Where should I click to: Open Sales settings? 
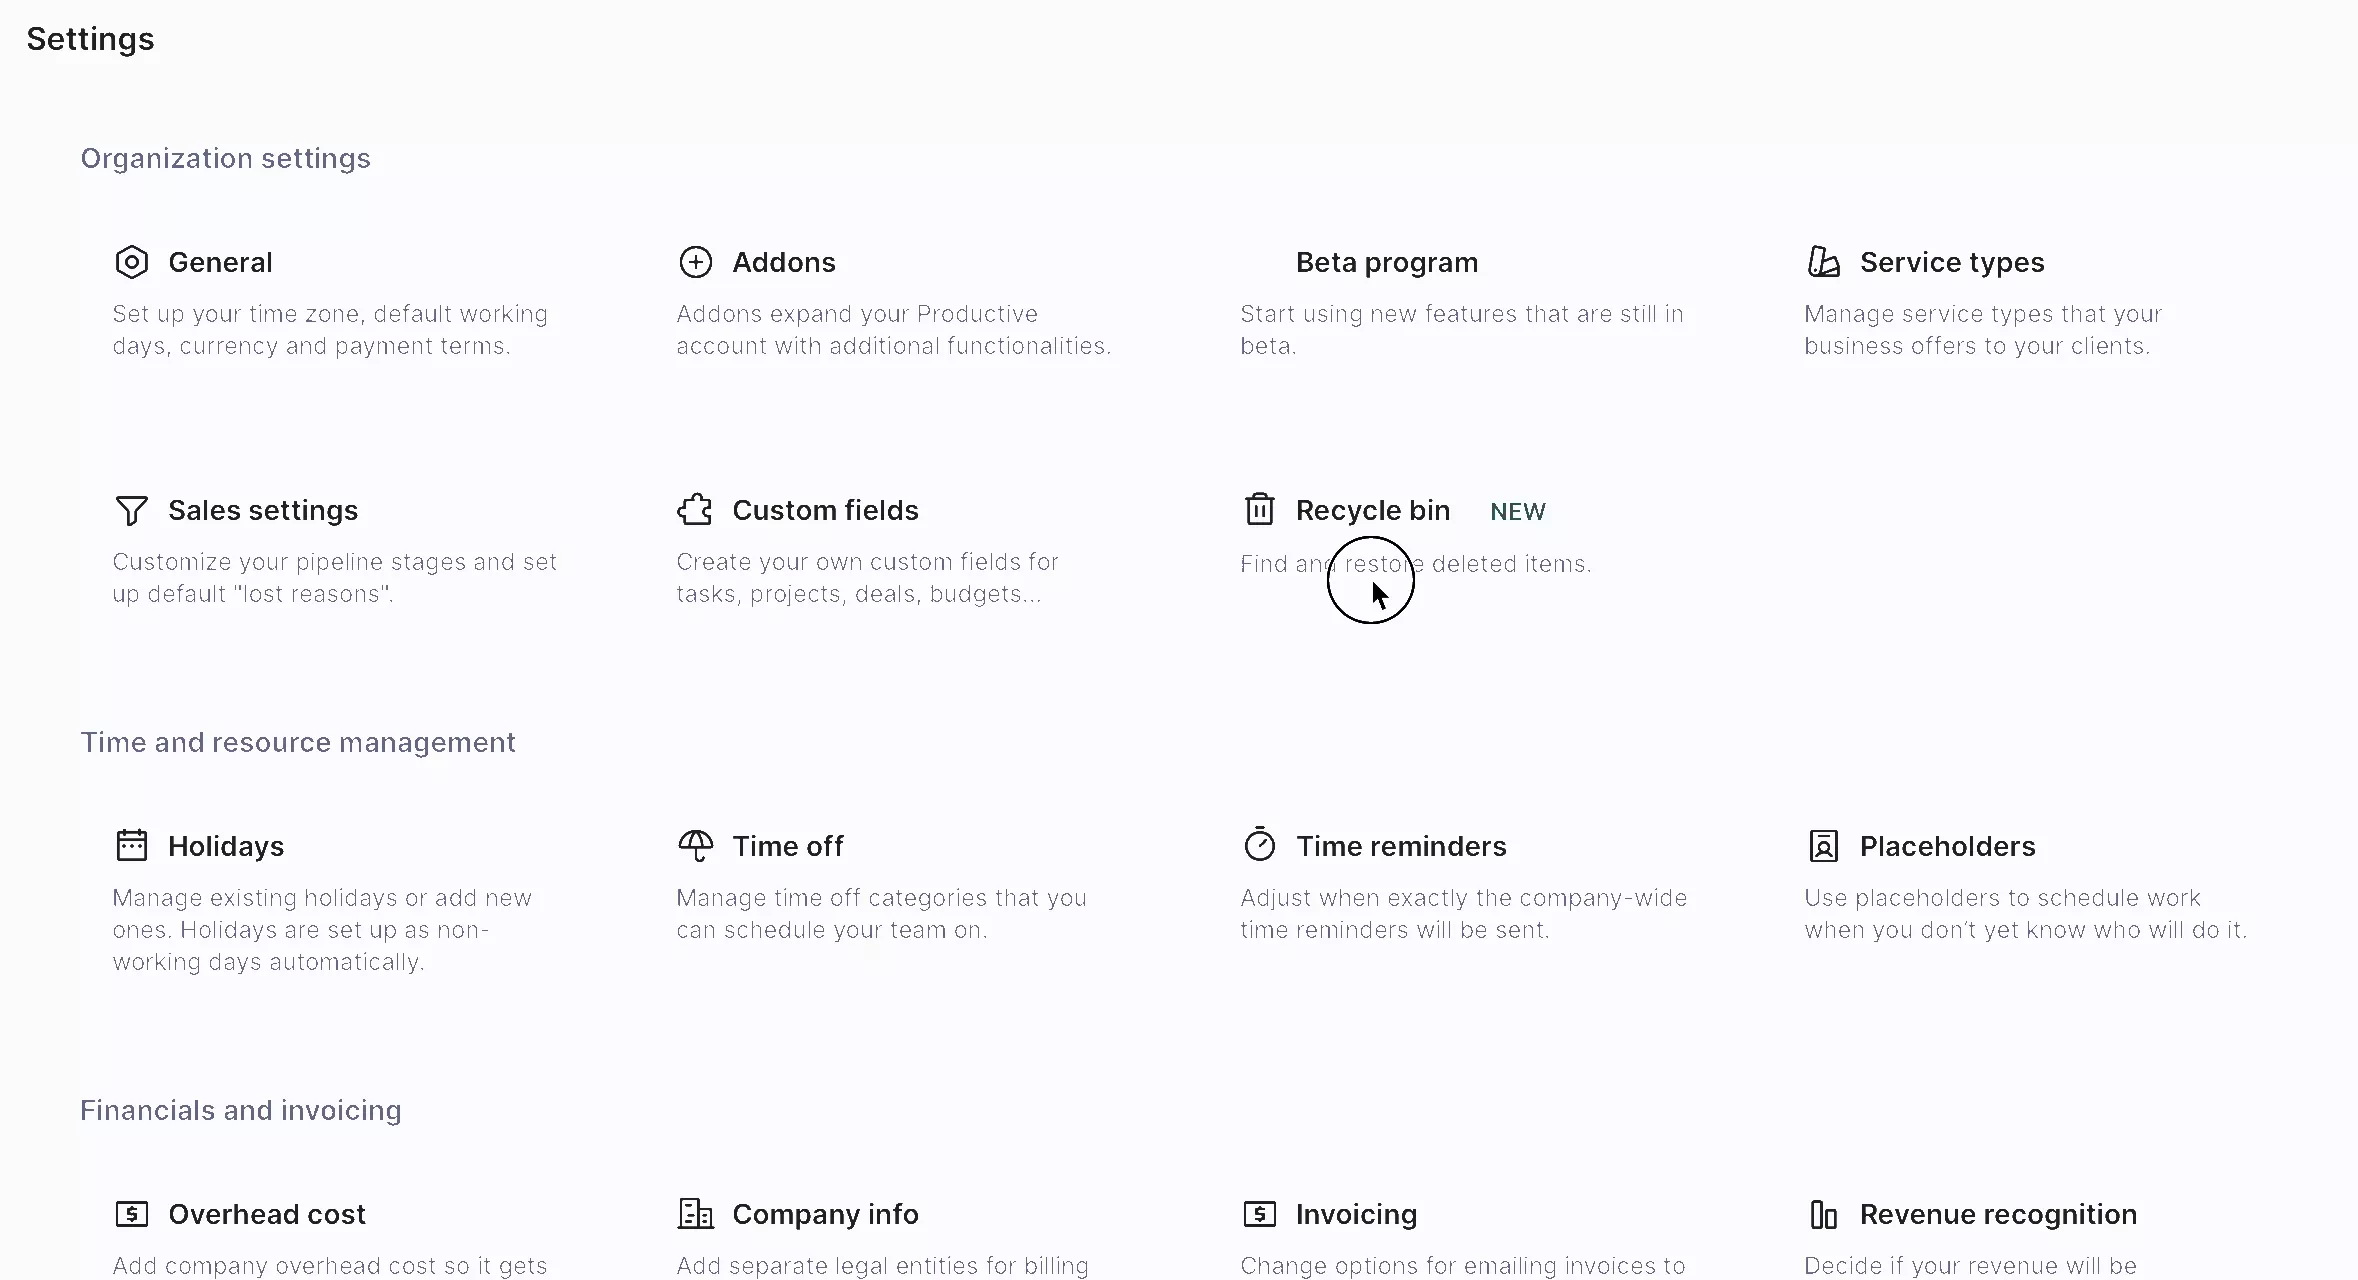tap(263, 510)
